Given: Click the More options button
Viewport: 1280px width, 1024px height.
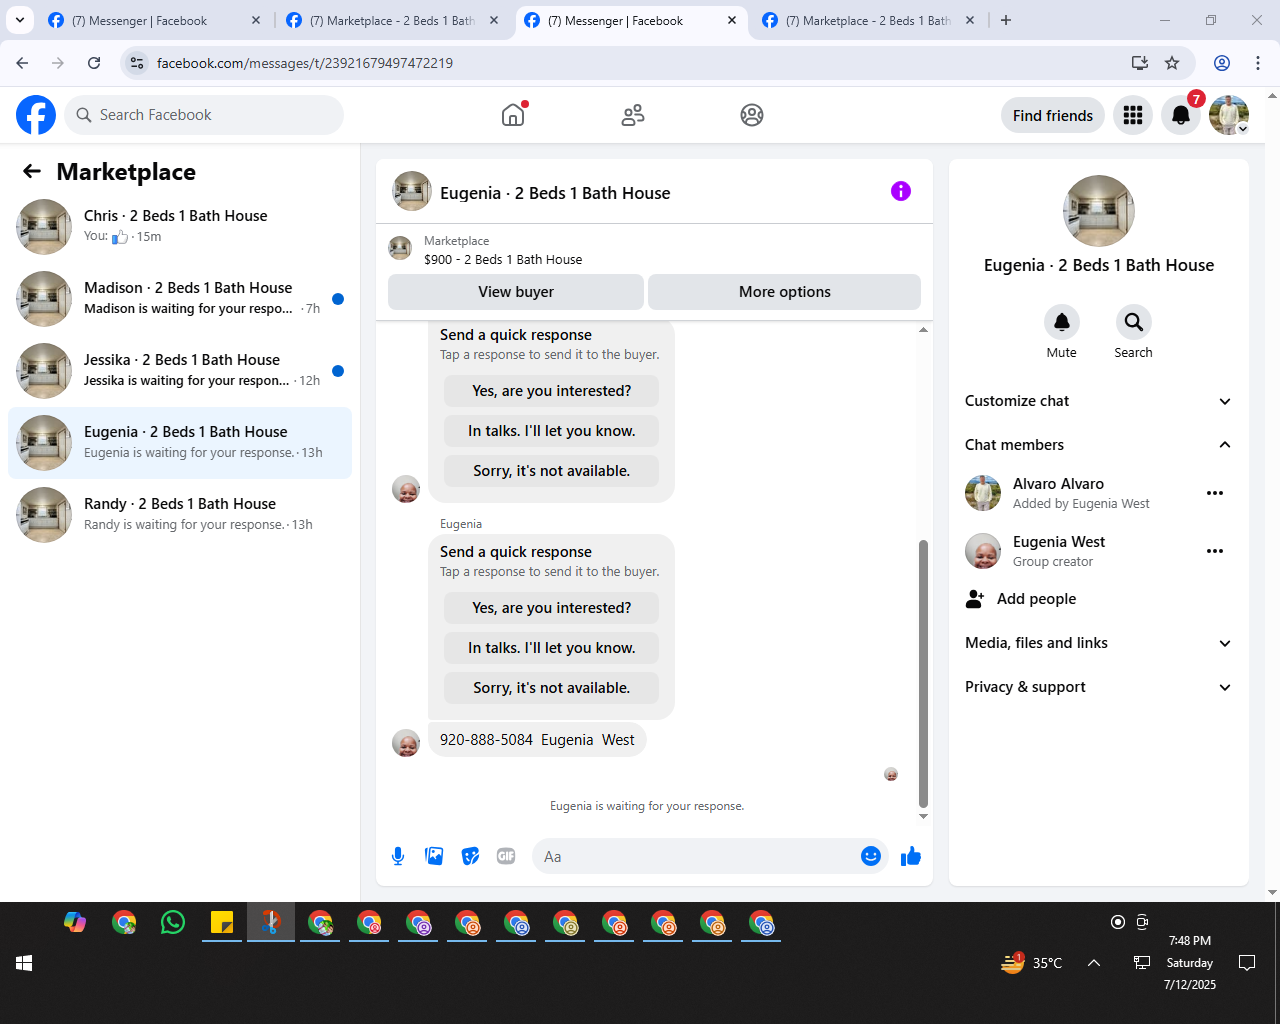Looking at the screenshot, I should [785, 292].
